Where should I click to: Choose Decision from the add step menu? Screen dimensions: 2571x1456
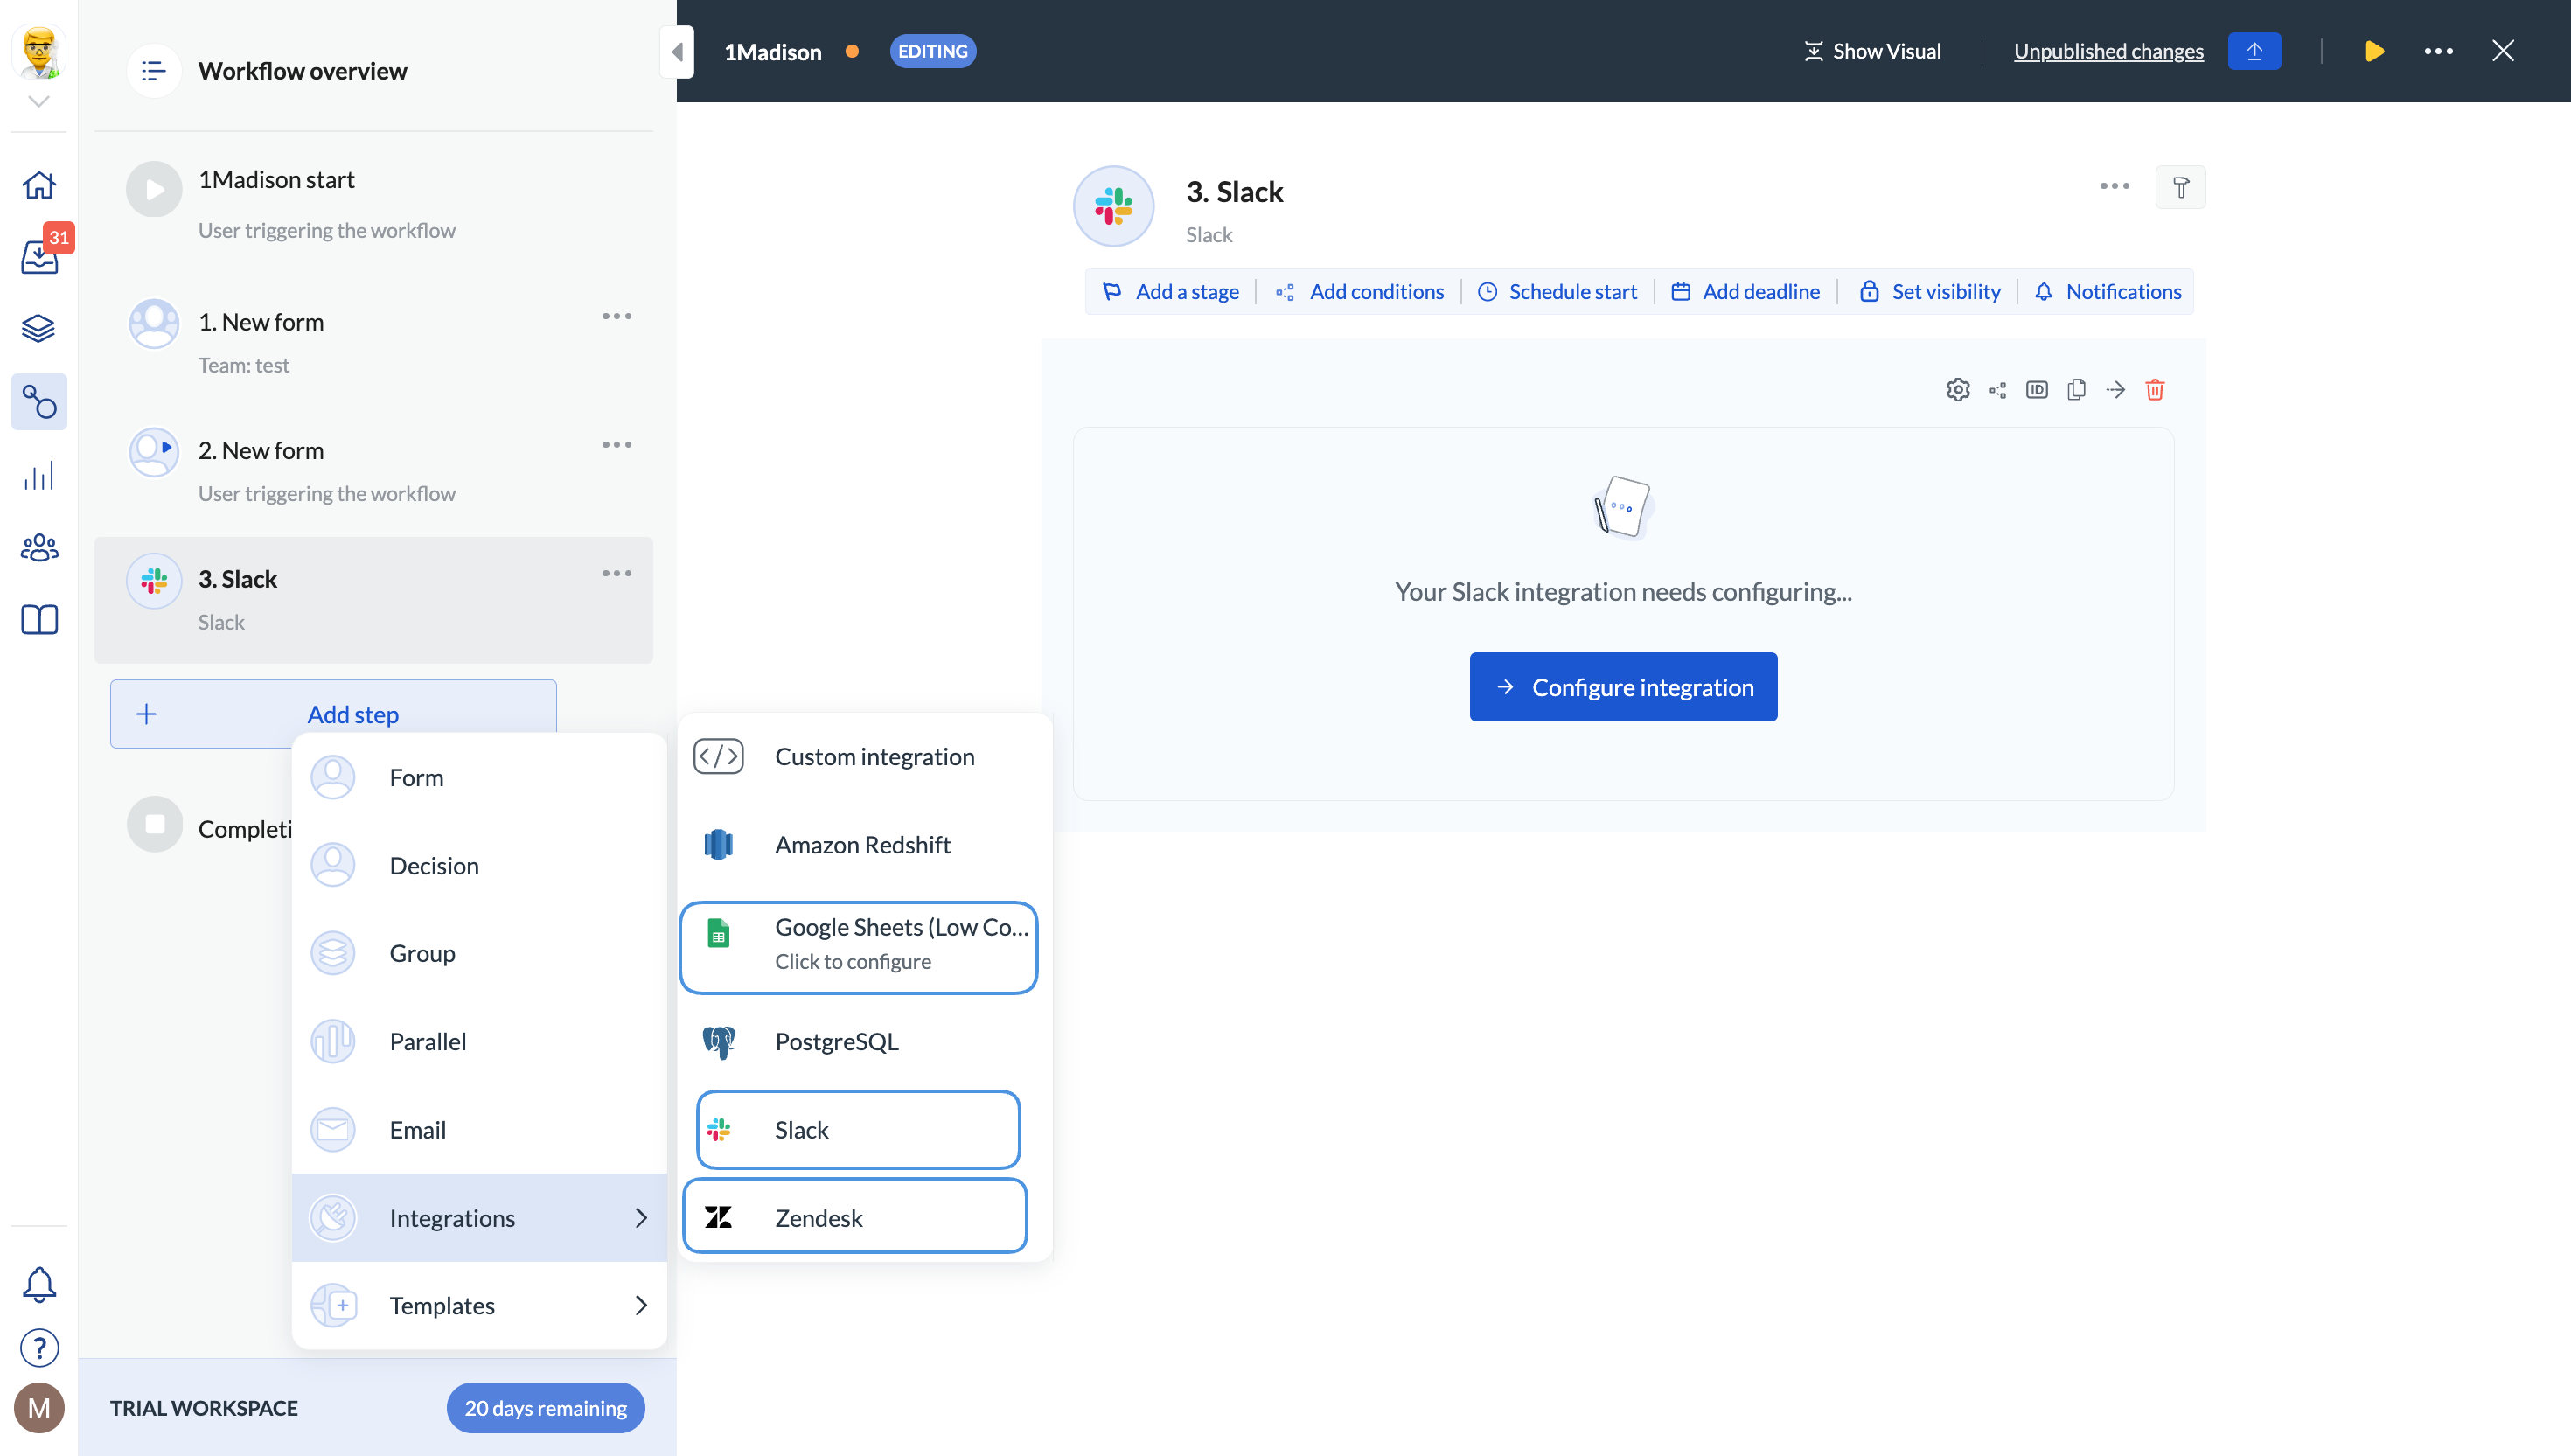(479, 865)
